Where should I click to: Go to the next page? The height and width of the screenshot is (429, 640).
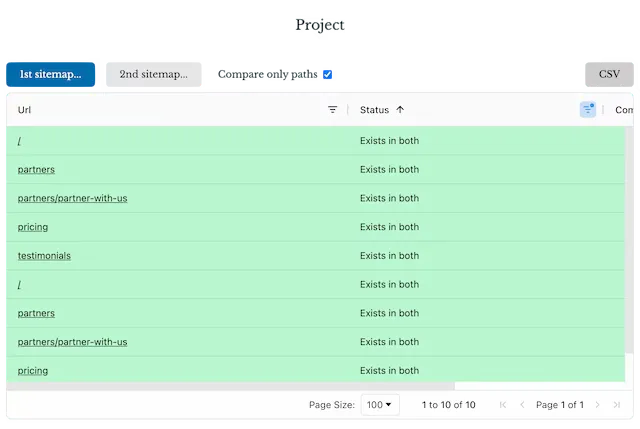click(x=597, y=405)
